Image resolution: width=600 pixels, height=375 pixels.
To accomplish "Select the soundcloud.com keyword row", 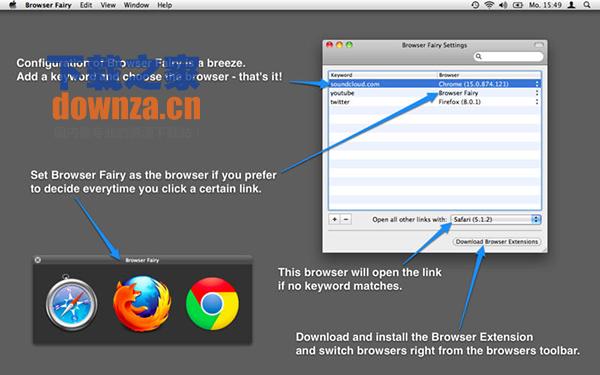I will pos(435,84).
